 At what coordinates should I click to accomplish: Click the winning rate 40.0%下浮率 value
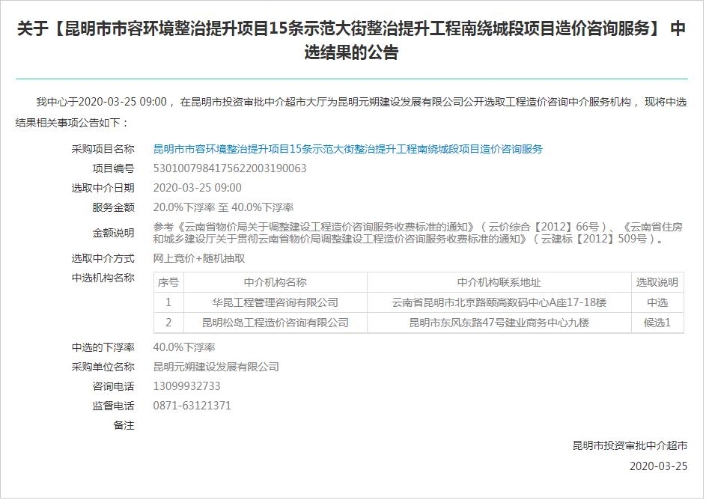(183, 347)
